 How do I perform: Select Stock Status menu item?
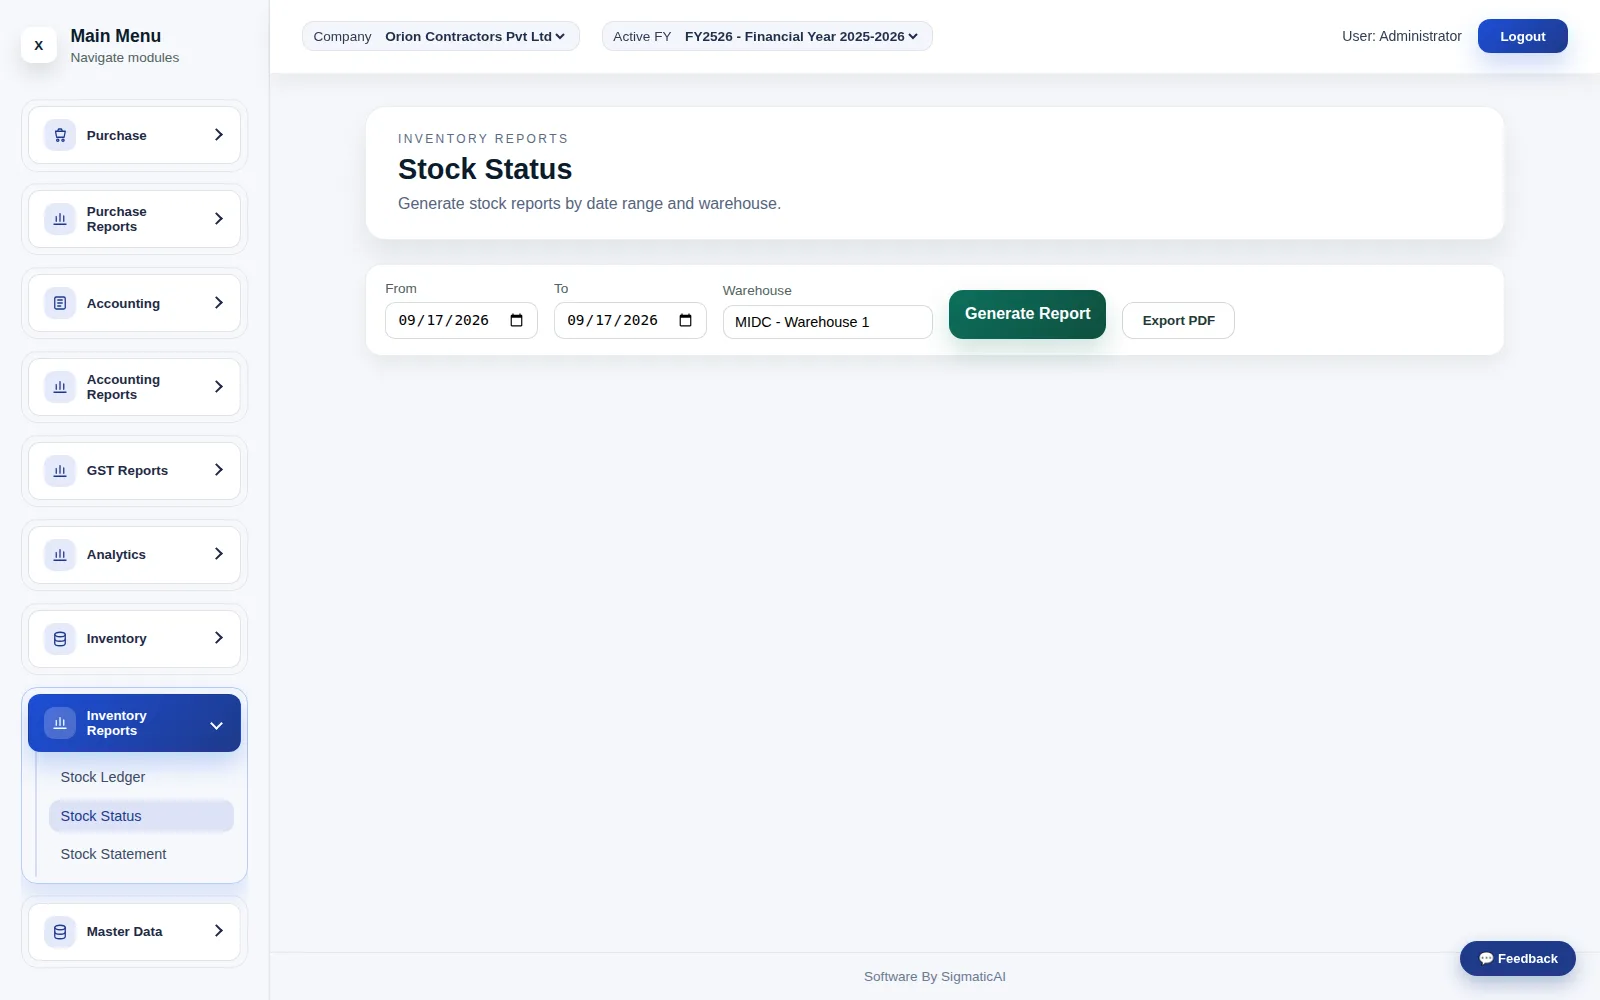(x=141, y=816)
